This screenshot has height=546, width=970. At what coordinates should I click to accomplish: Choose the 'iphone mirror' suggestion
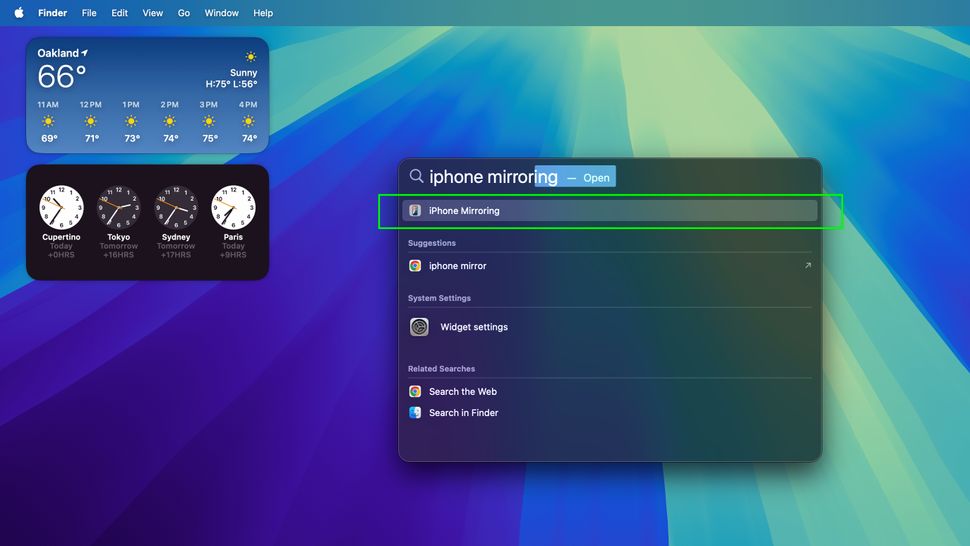(x=609, y=266)
